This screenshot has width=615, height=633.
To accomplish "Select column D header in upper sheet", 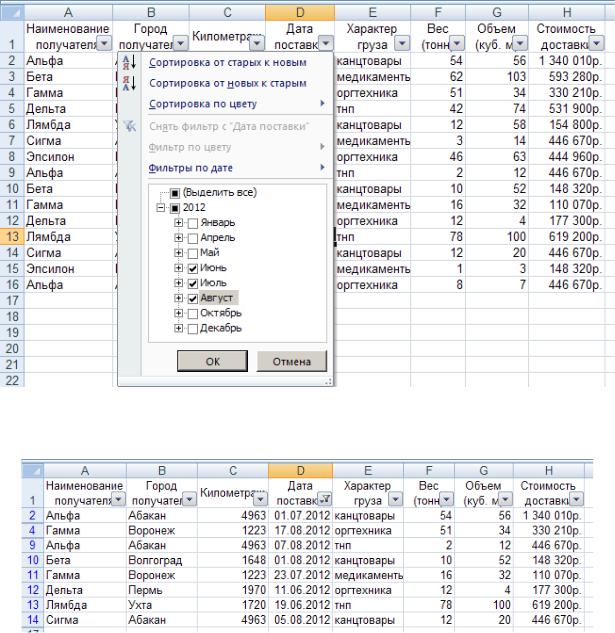I will tap(300, 13).
